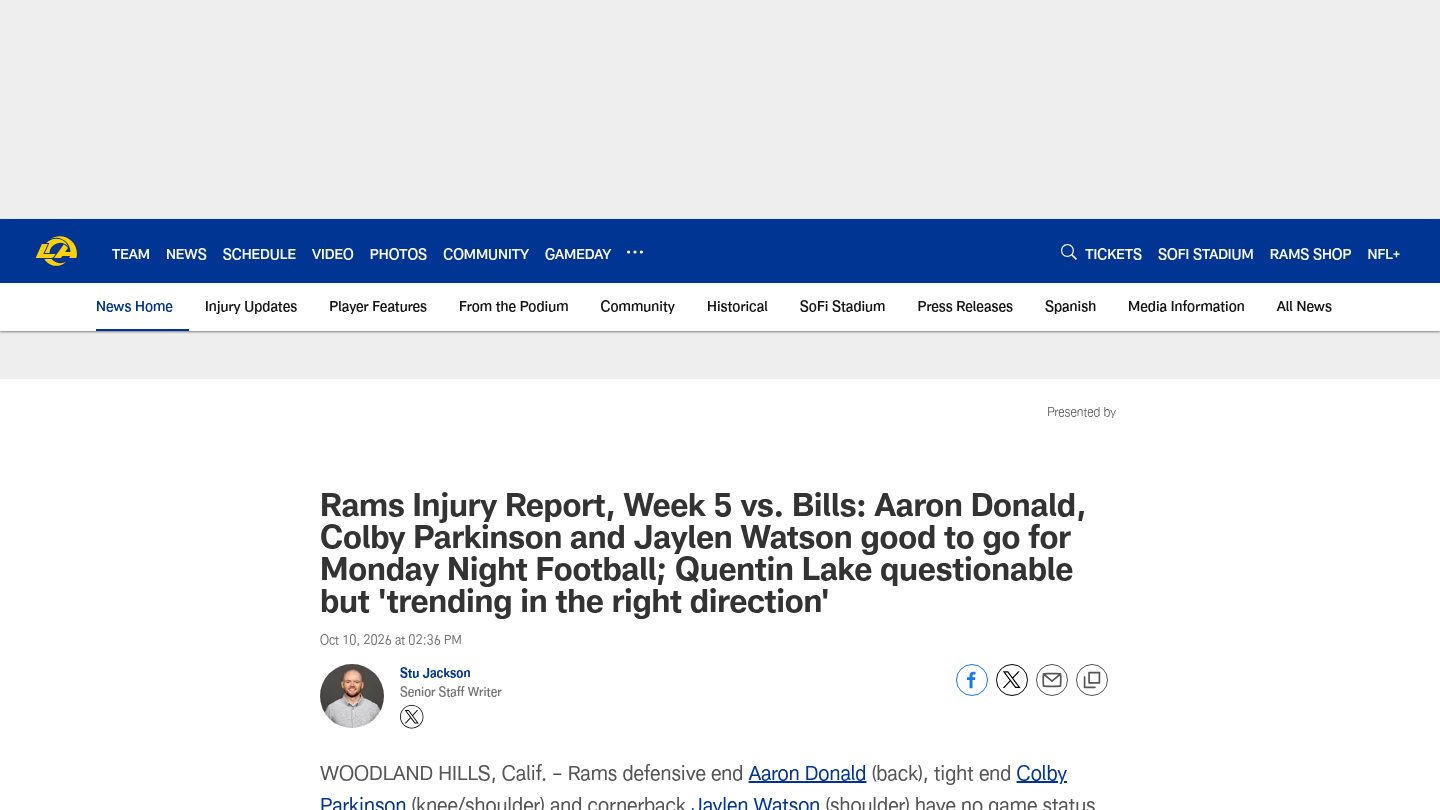Screen dimensions: 1440x810
Task: Click the article headline text
Action: click(703, 553)
